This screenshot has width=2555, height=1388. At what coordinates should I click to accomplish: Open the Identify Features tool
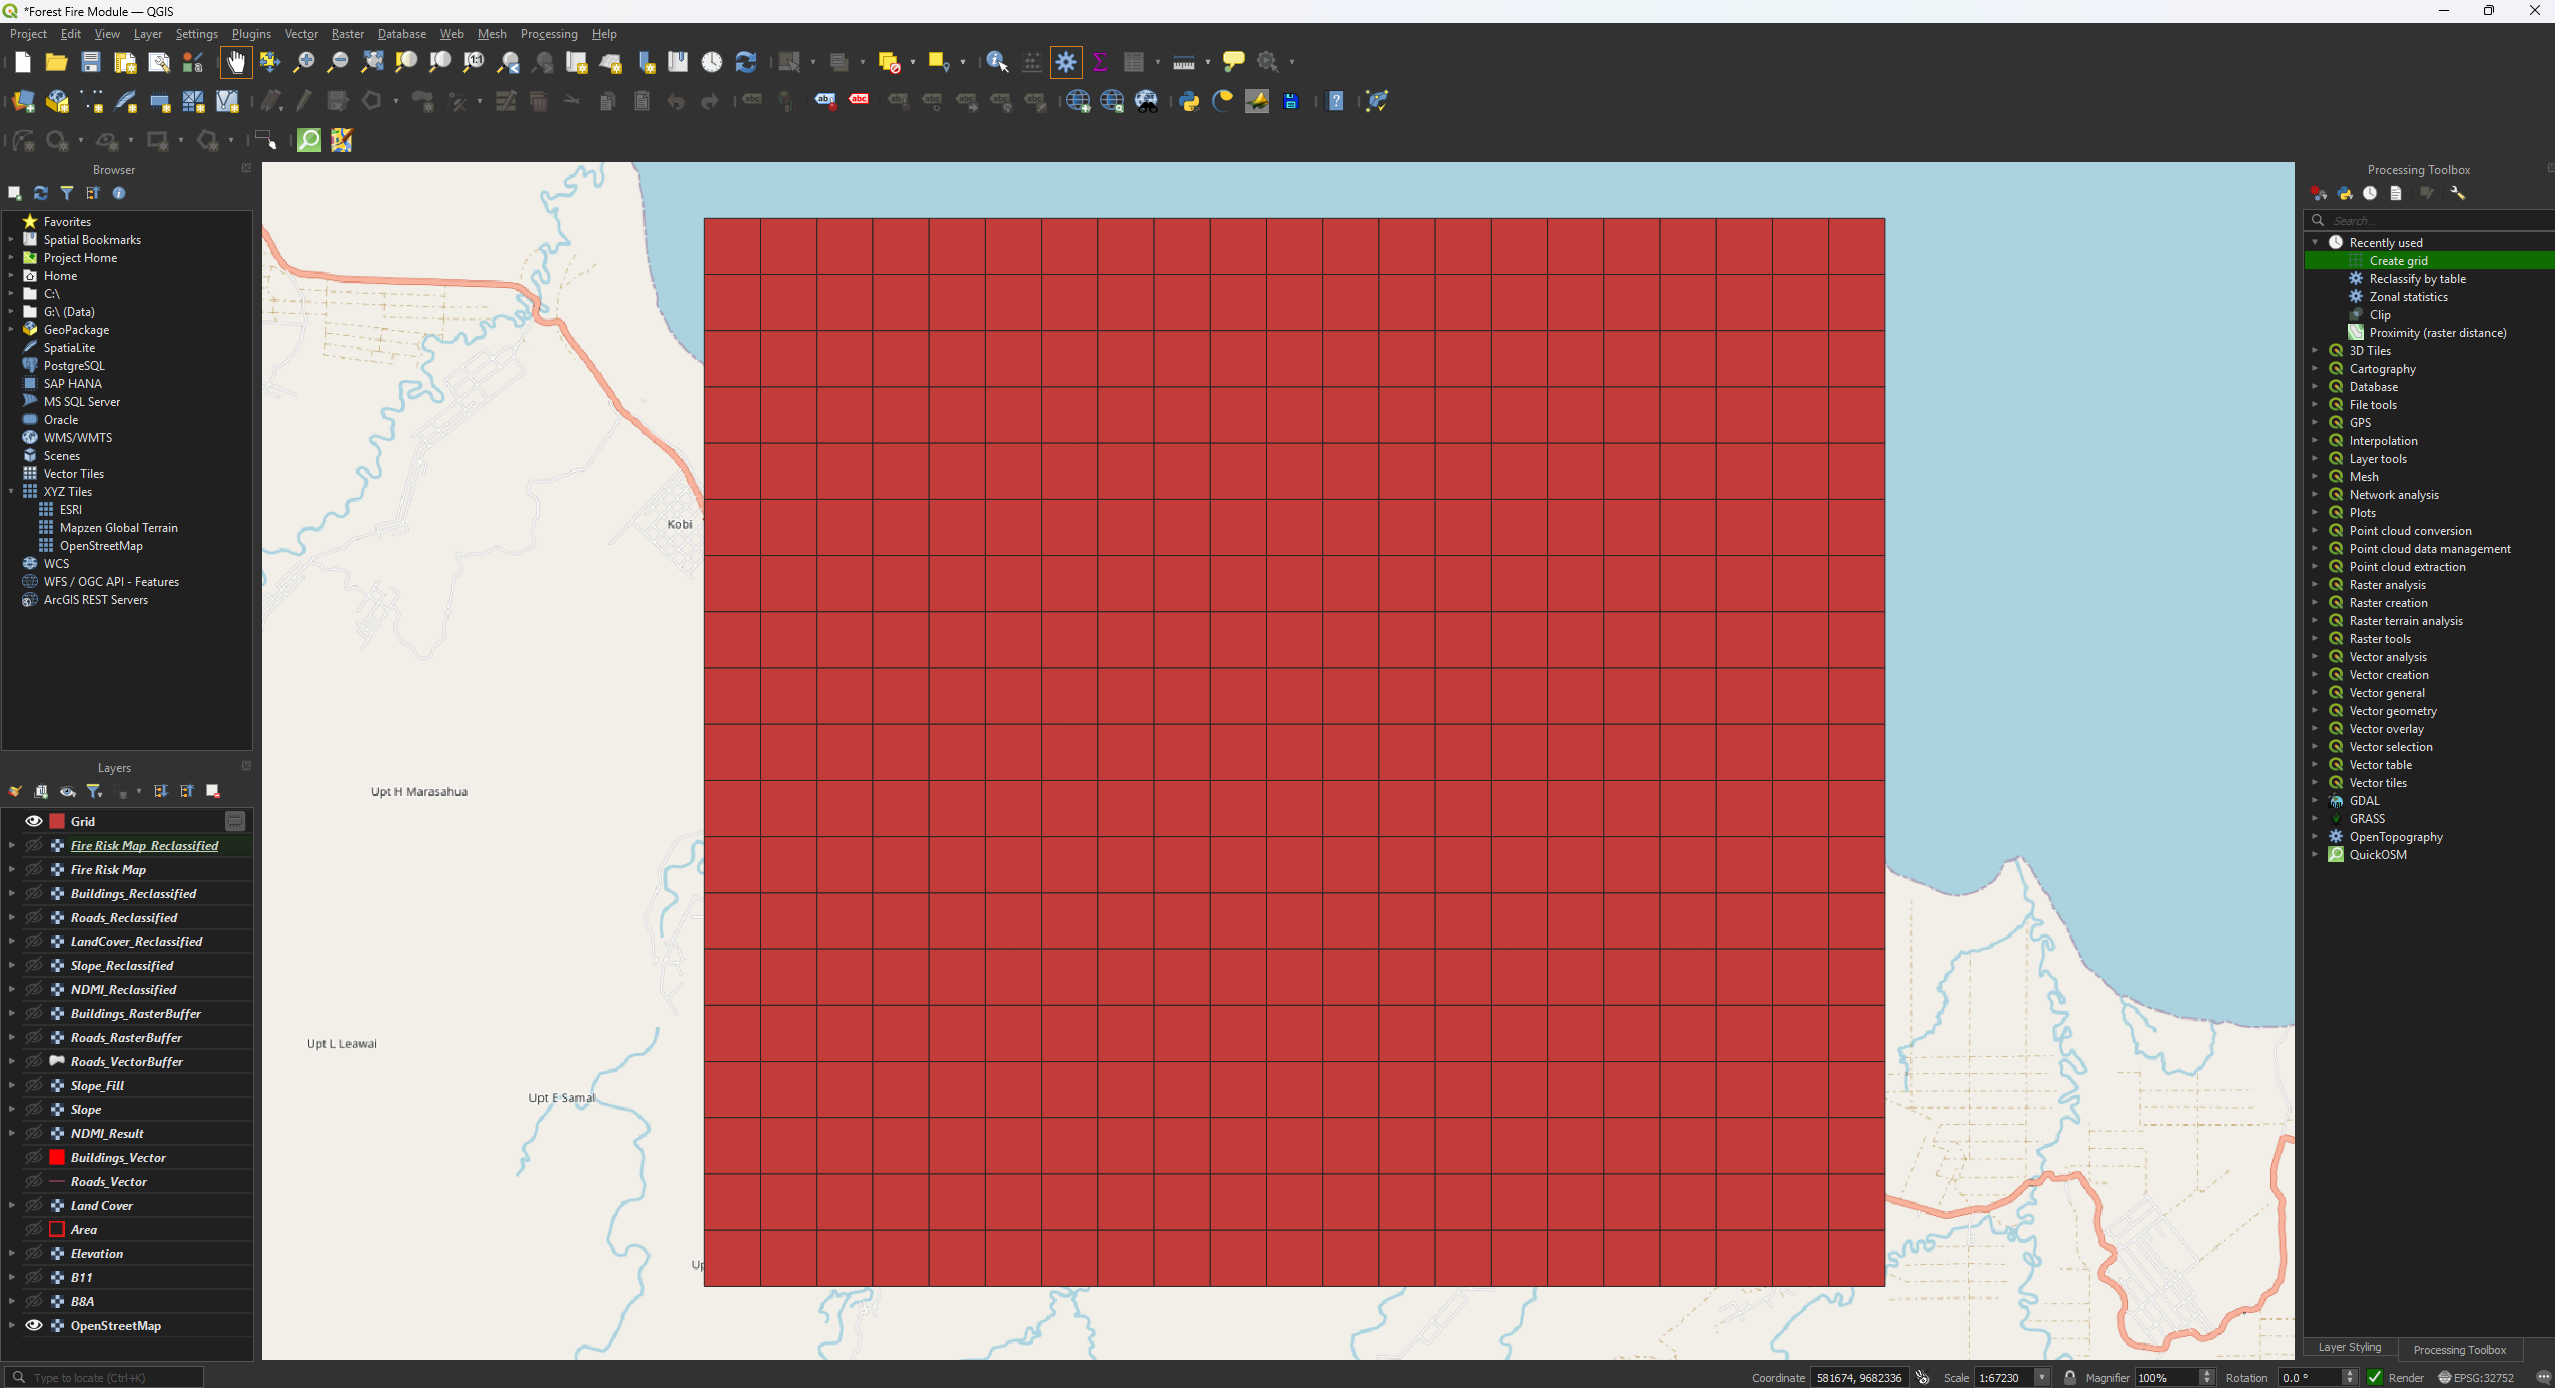coord(996,62)
